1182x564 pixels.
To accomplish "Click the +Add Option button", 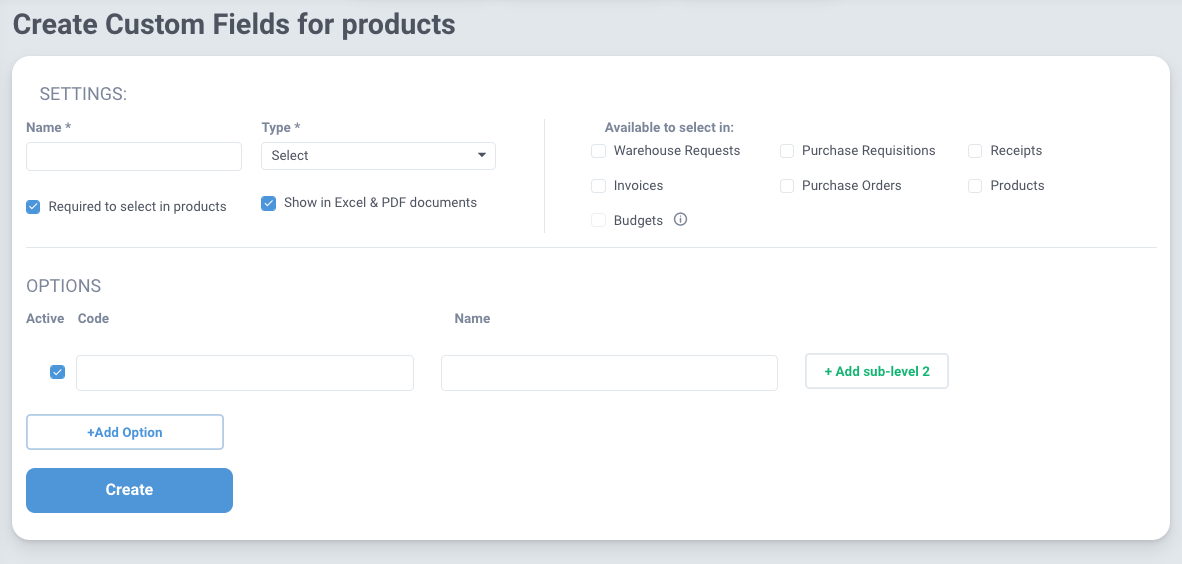I will point(125,433).
